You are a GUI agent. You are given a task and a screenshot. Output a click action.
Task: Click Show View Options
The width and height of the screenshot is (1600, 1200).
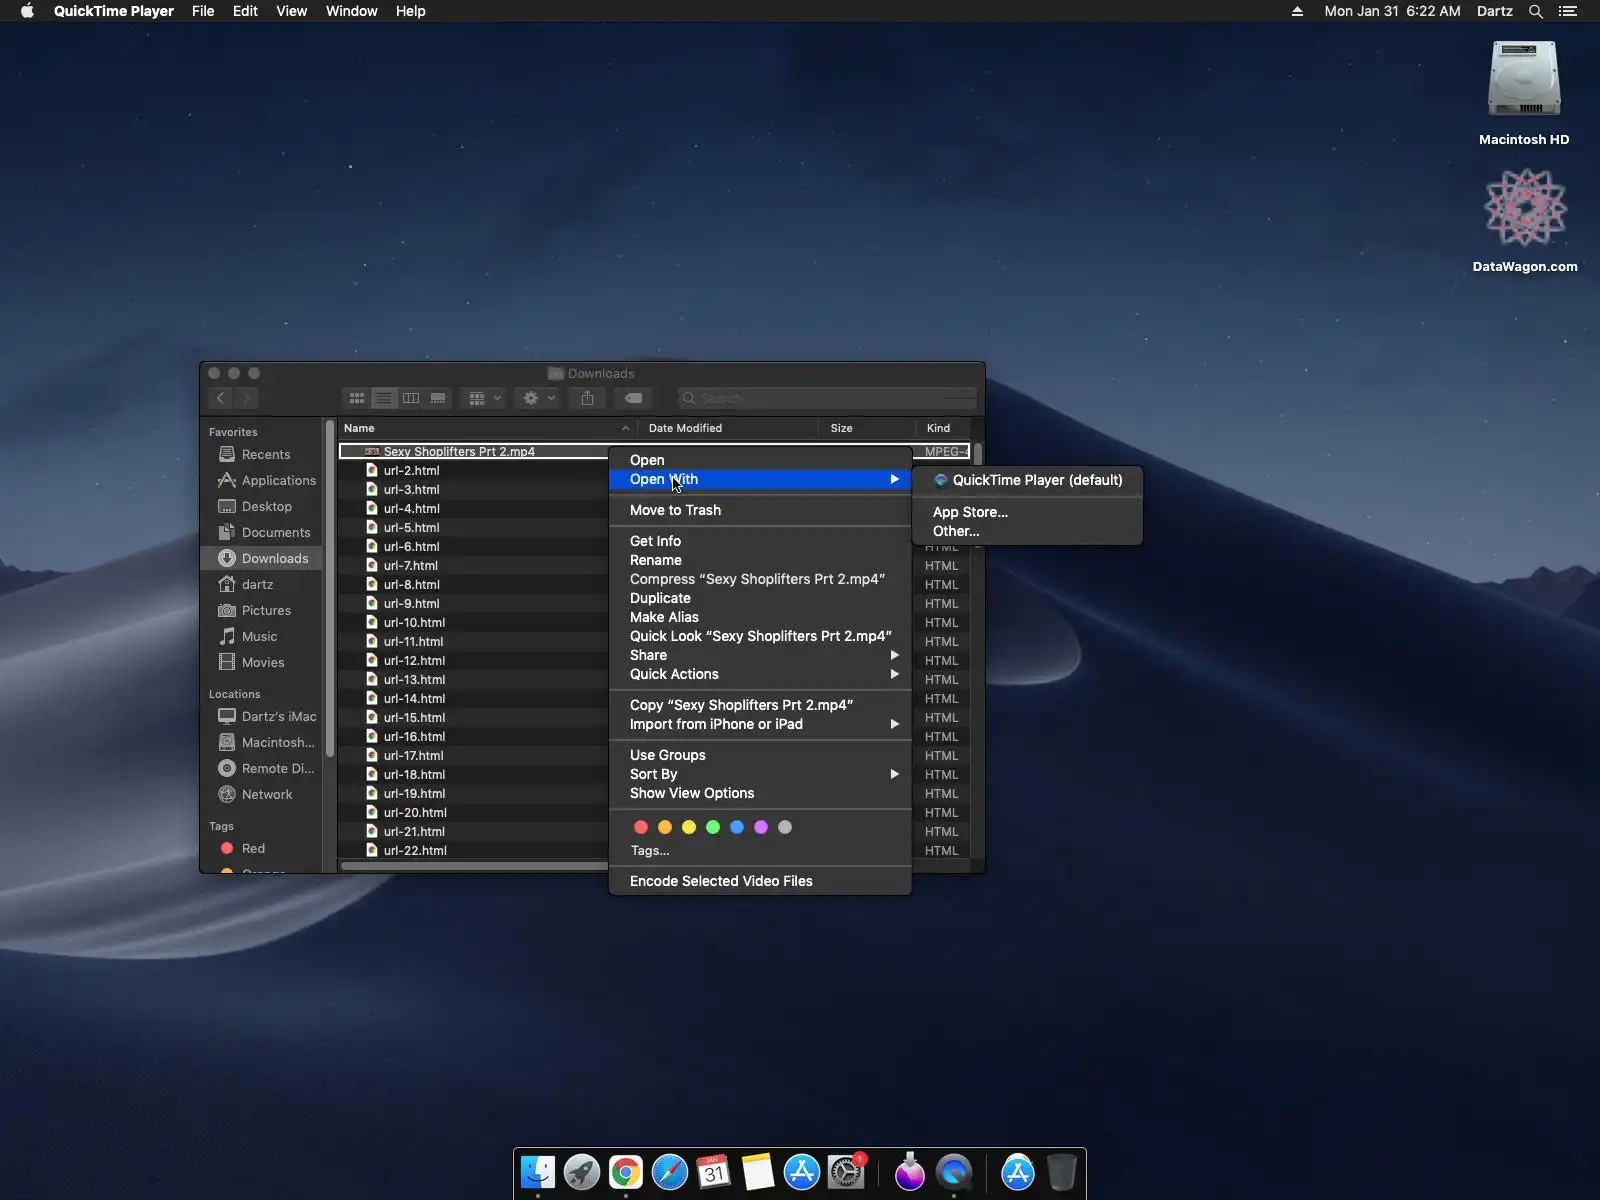coord(760,793)
